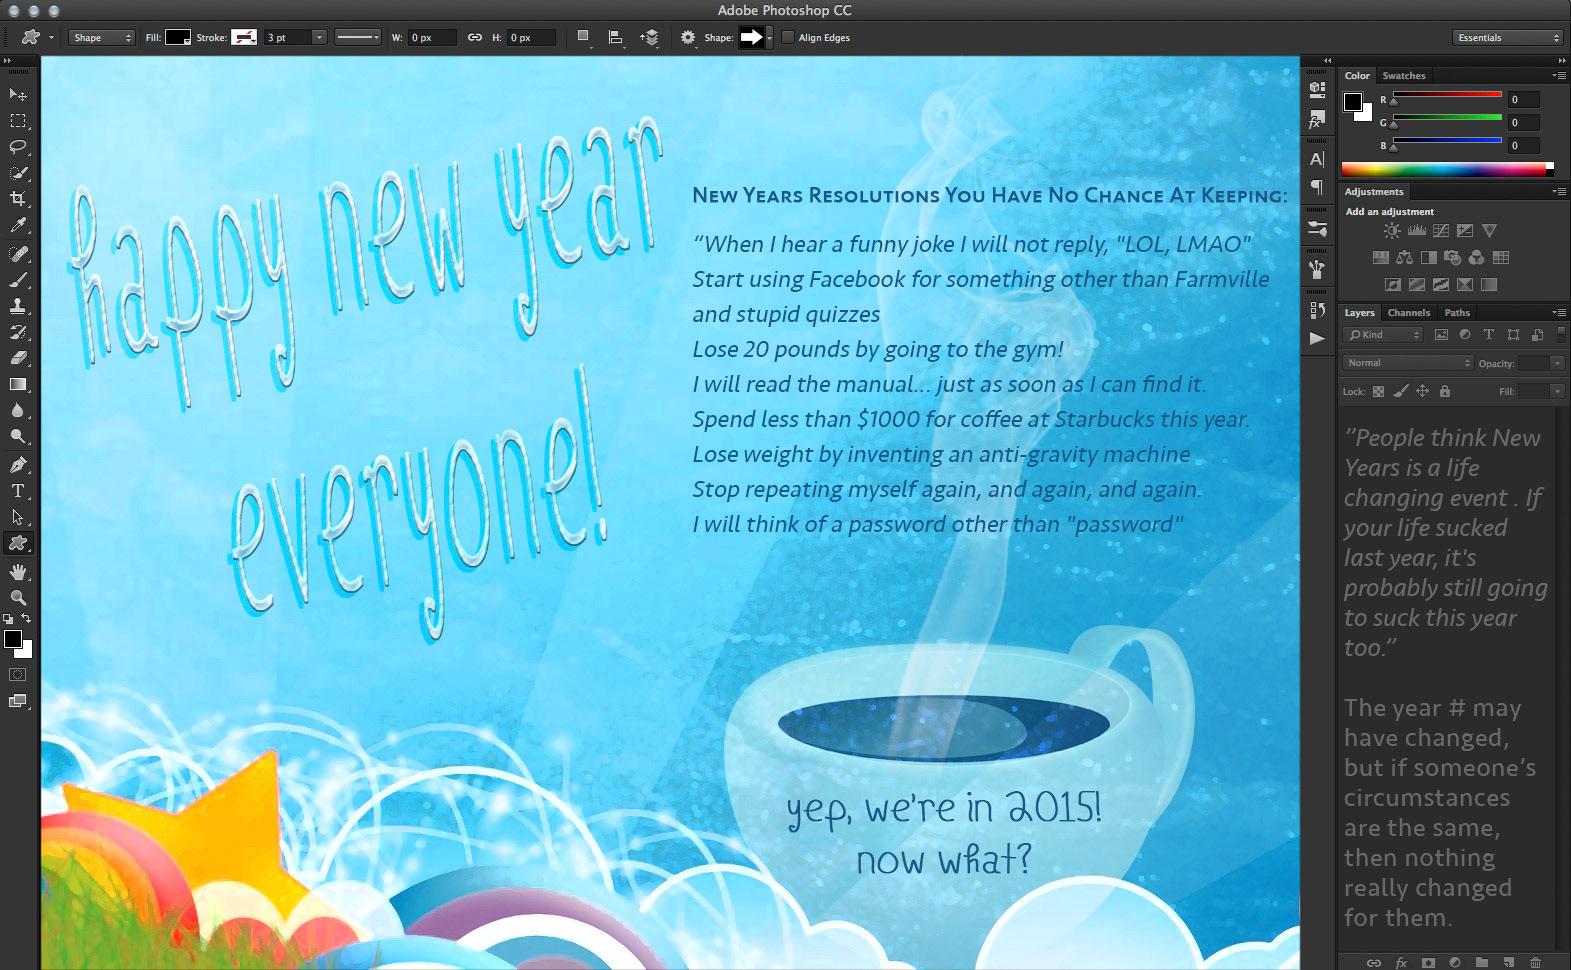The height and width of the screenshot is (970, 1571).
Task: Toggle filter for adjustment layers
Action: [x=1465, y=335]
